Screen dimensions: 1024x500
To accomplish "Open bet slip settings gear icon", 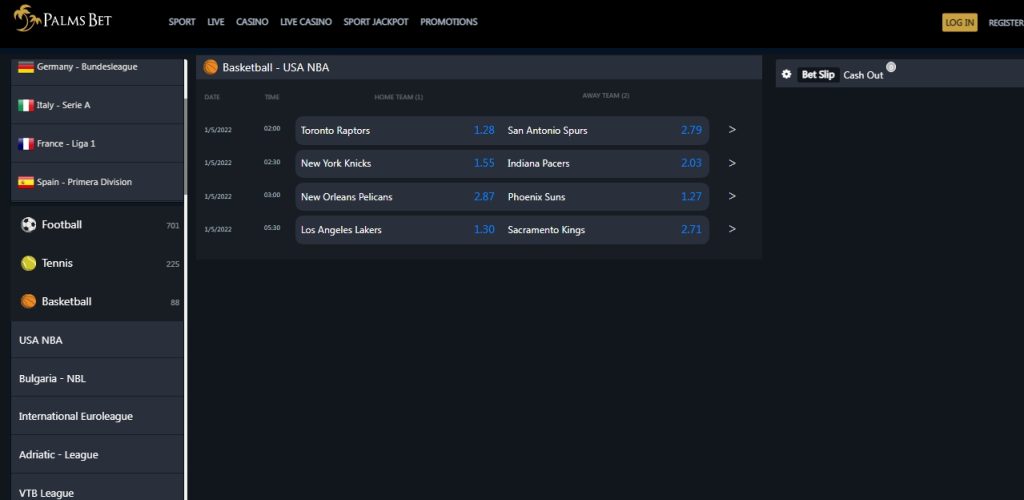I will [786, 74].
